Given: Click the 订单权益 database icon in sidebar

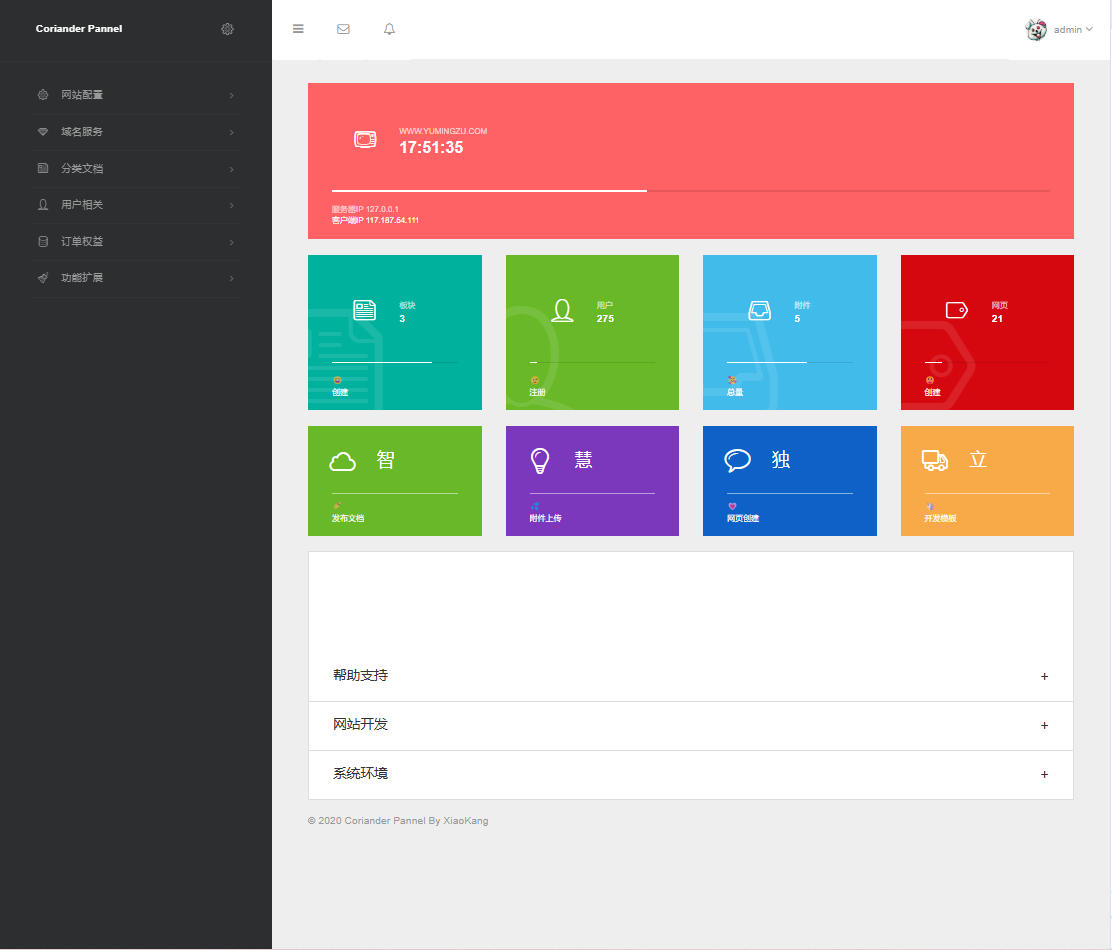Looking at the screenshot, I should point(43,241).
